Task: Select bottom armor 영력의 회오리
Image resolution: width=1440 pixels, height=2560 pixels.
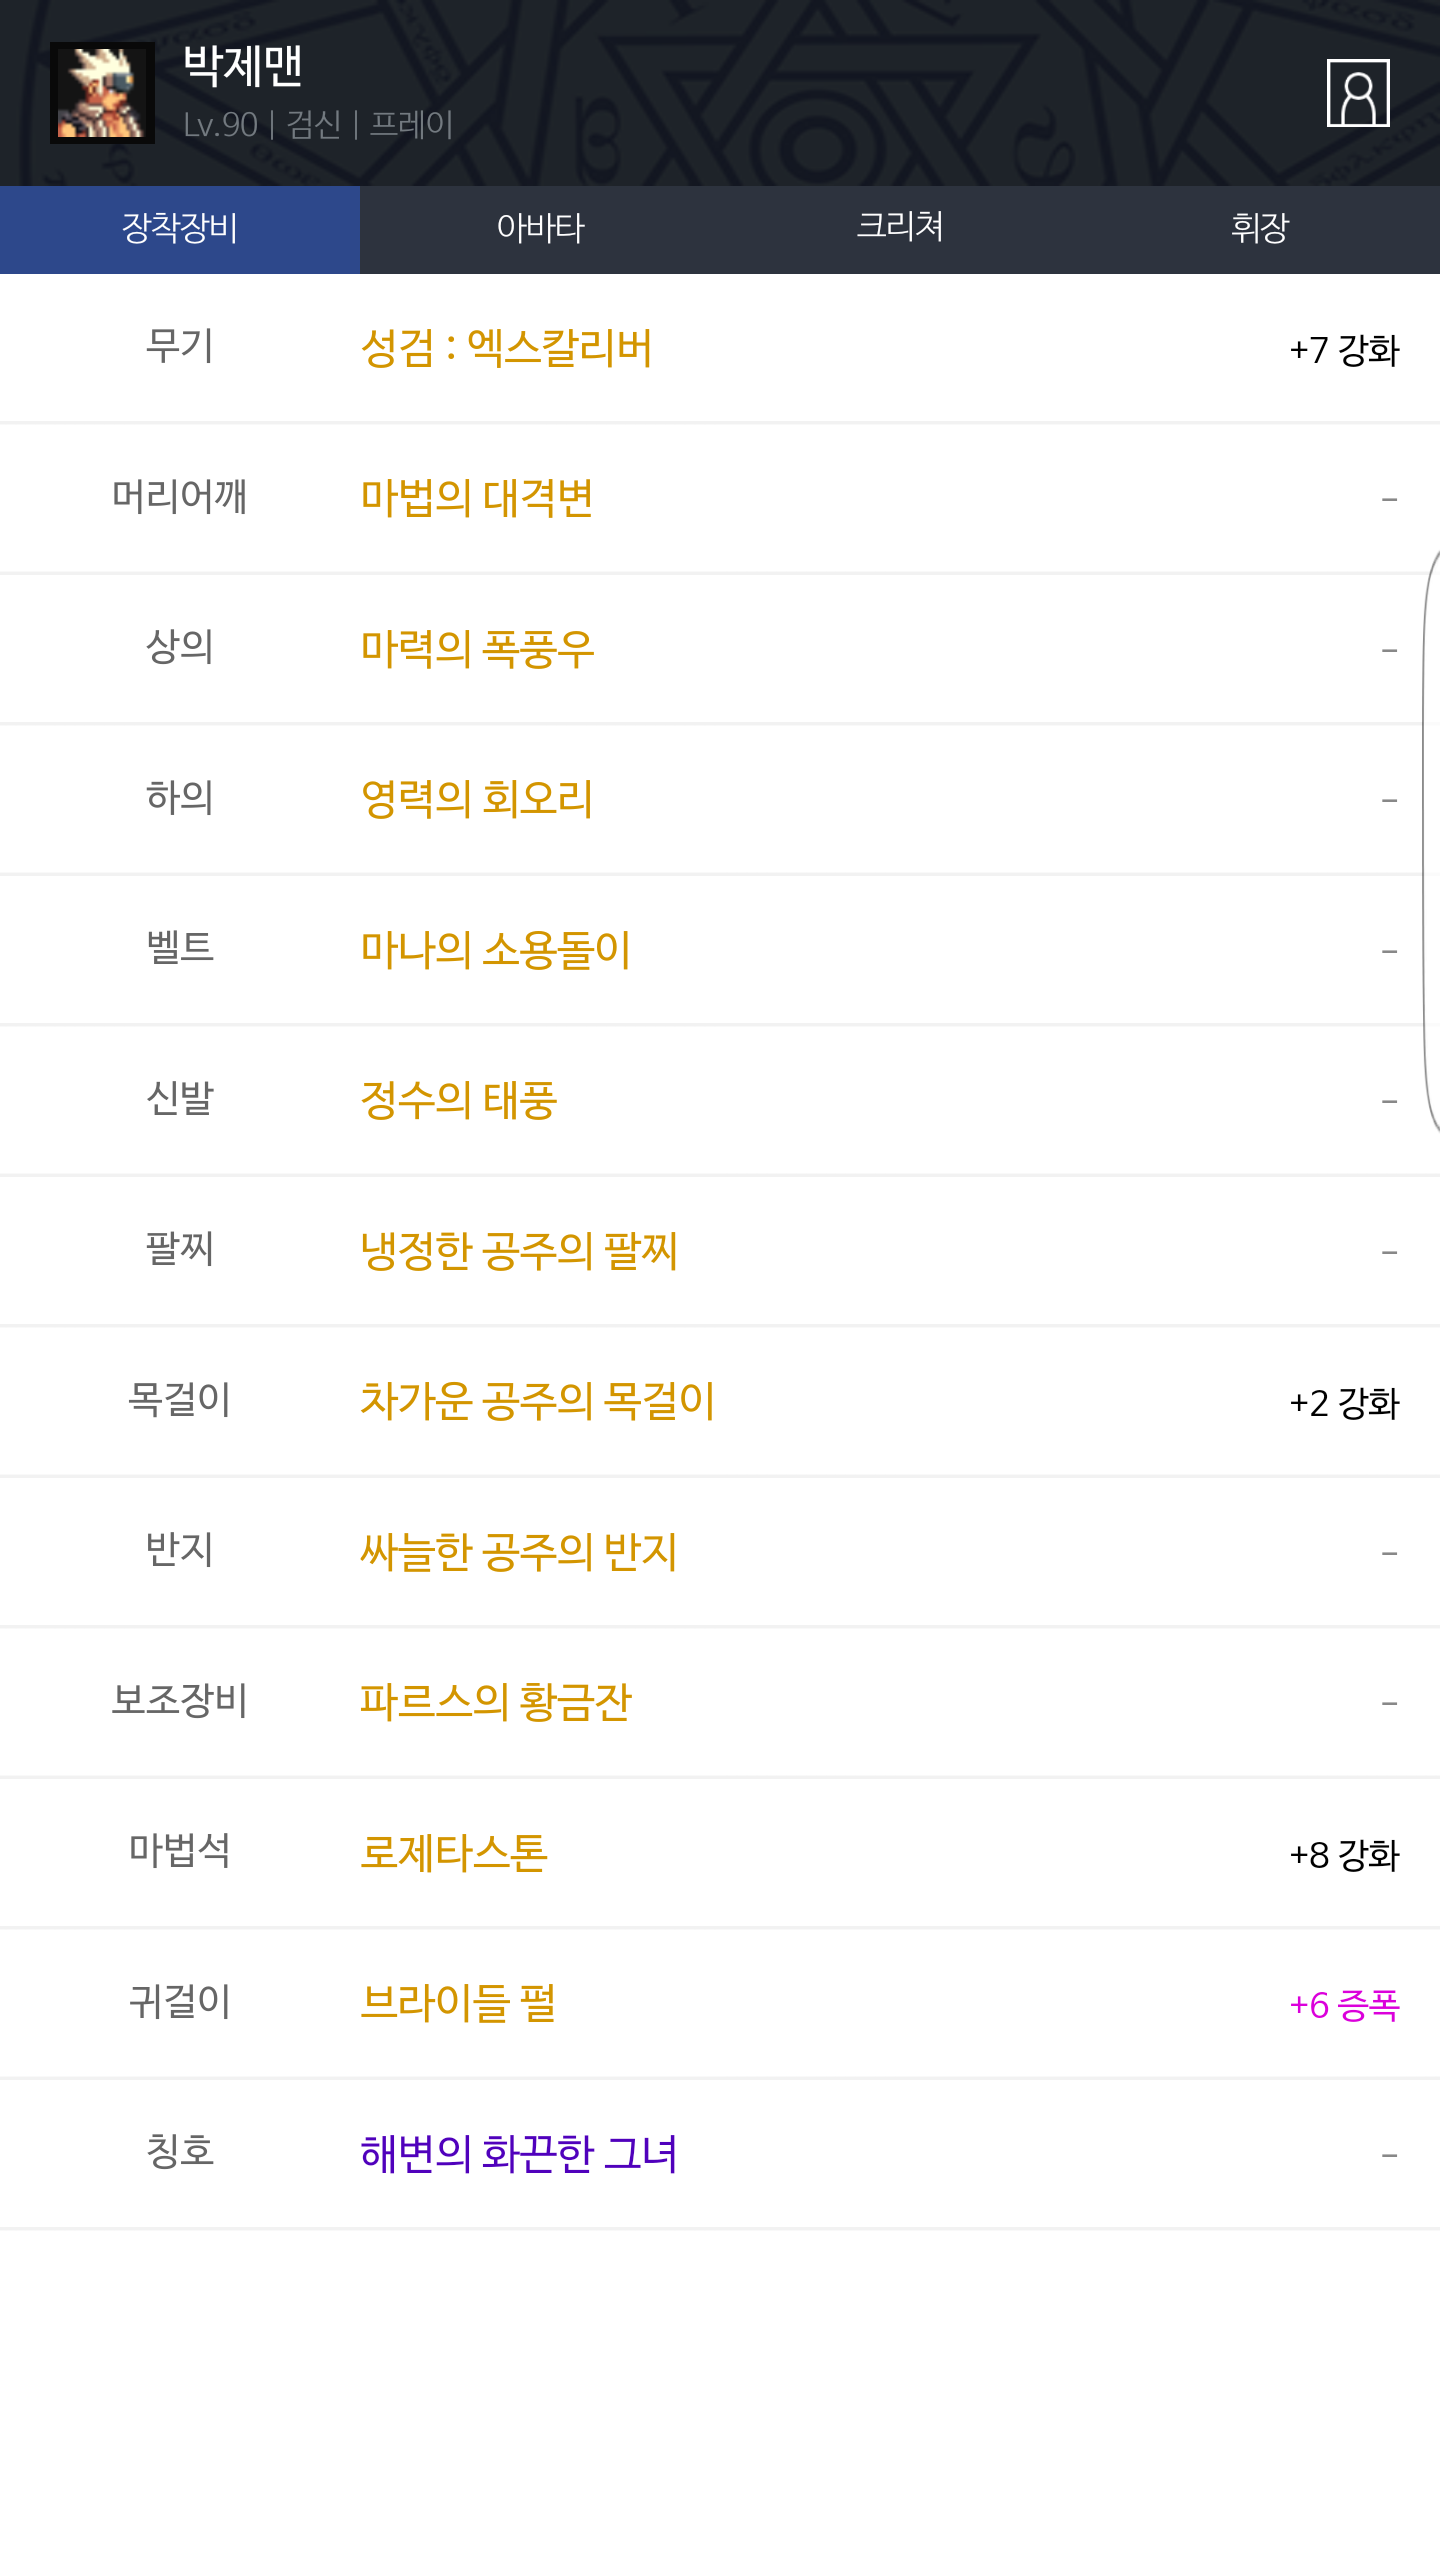Action: [477, 799]
